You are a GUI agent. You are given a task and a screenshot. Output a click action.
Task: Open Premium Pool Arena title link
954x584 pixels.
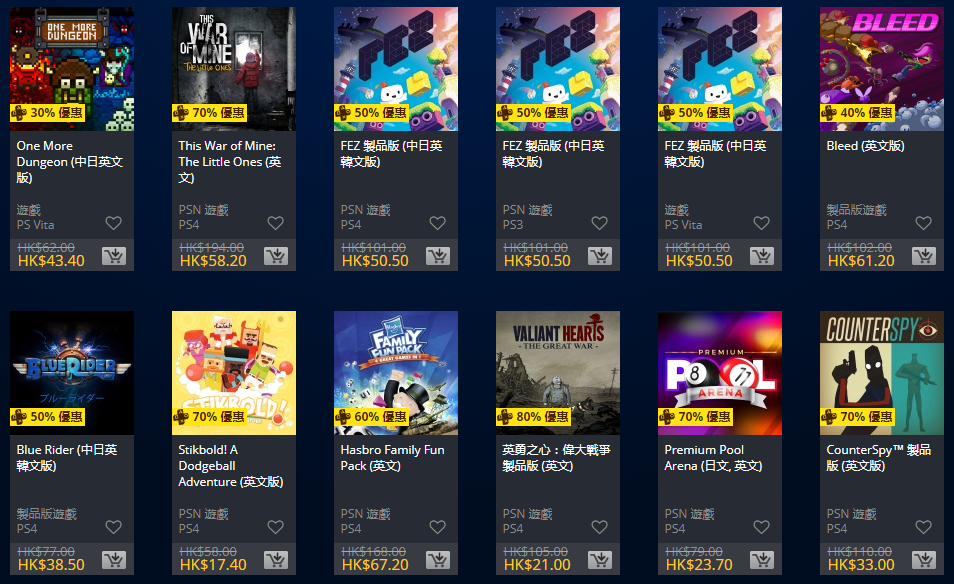(x=713, y=457)
